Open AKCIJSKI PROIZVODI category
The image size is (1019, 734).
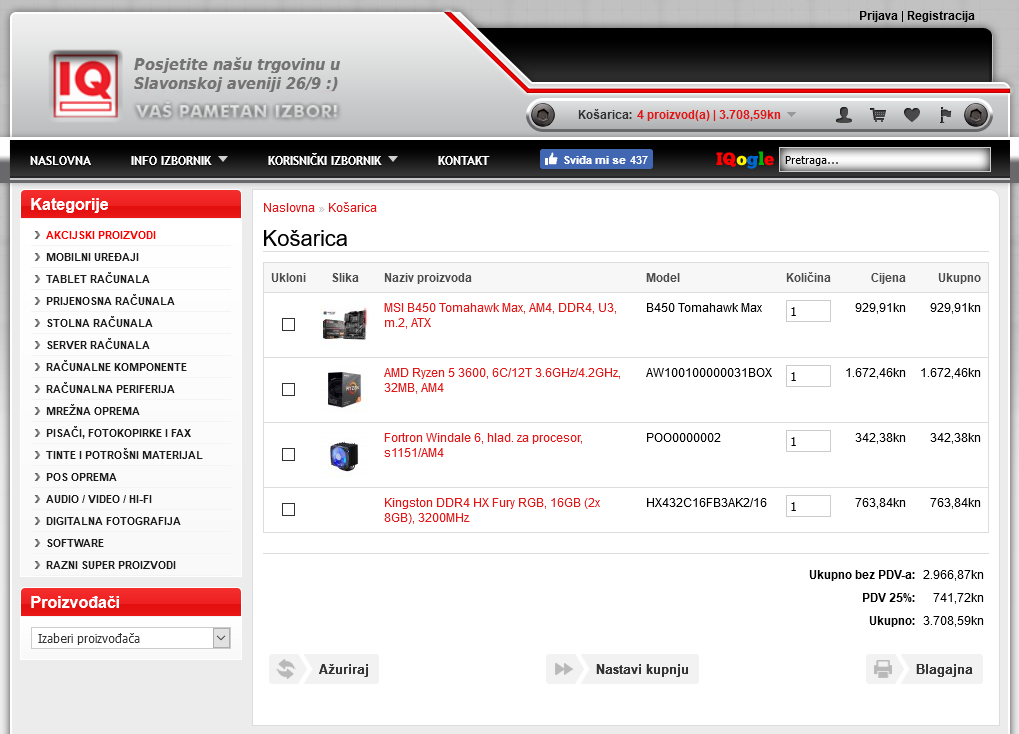pyautogui.click(x=101, y=235)
